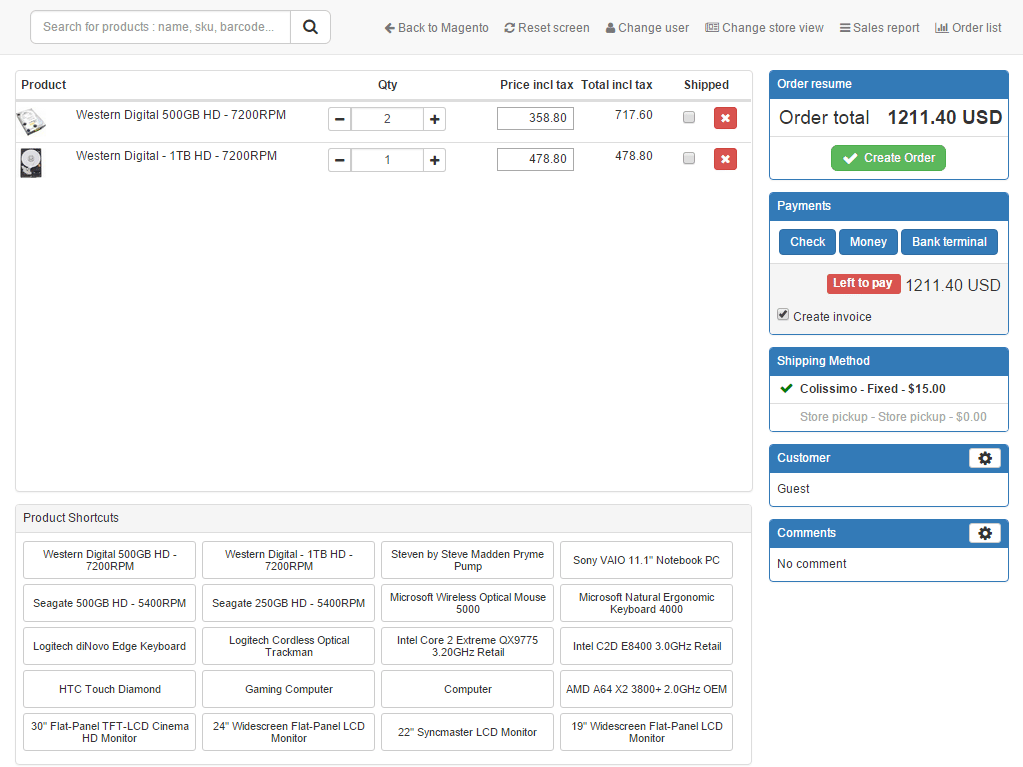Screen dimensions: 1023x767
Task: Add Seagate 250GB HD - 5400RPM shortcut
Action: click(x=288, y=603)
